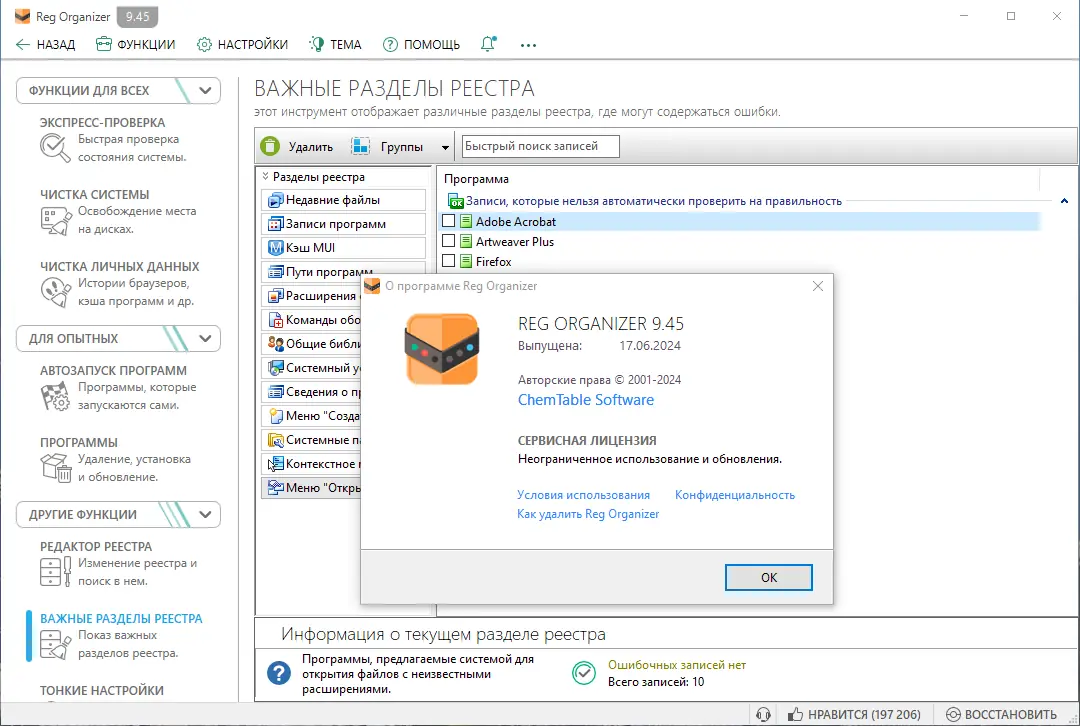
Task: Select Системные п... registry section
Action: coord(311,439)
